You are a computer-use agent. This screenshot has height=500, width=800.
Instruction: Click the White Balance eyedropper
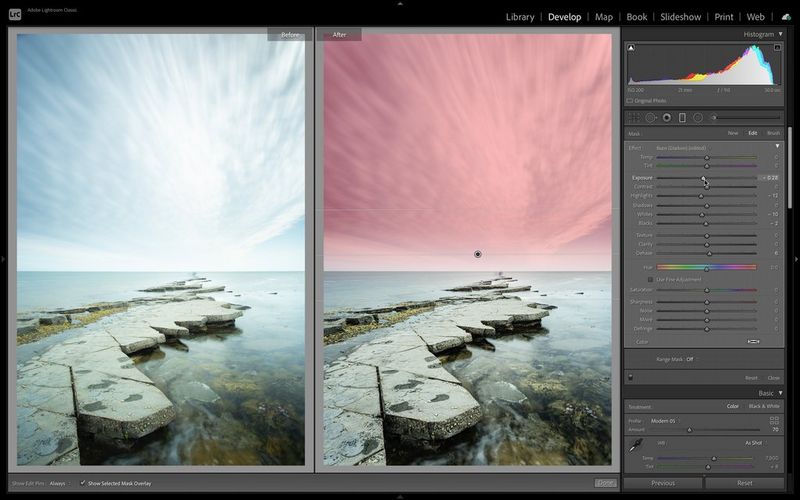(634, 449)
